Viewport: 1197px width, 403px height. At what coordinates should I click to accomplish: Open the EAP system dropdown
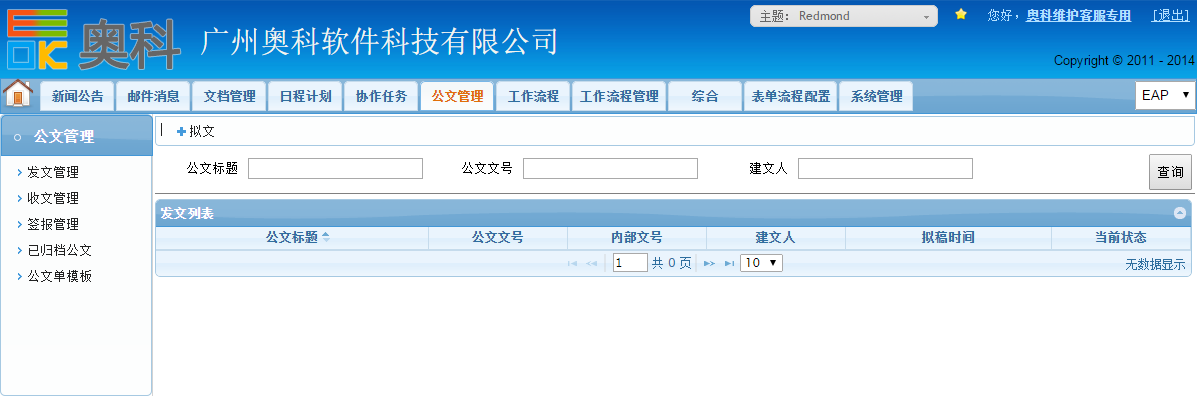(x=1165, y=95)
